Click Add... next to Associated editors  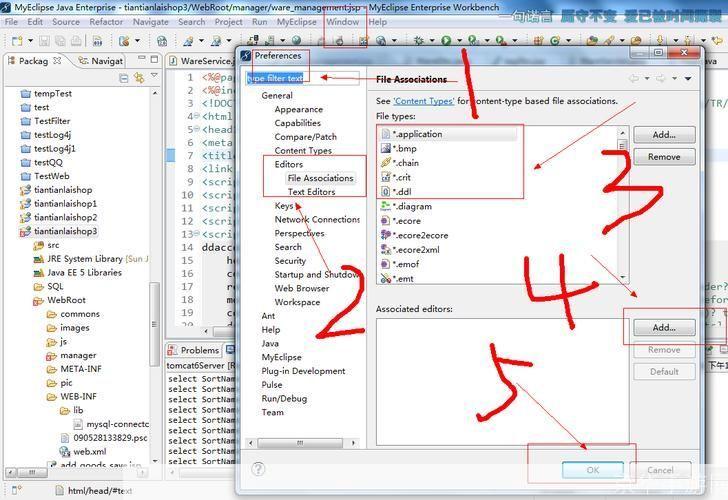(x=664, y=327)
